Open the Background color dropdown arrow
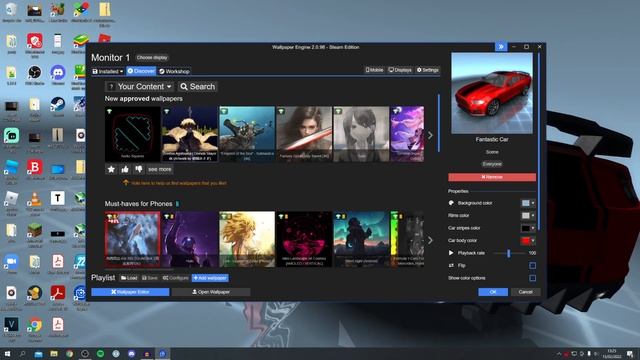640x360 pixels. click(533, 203)
